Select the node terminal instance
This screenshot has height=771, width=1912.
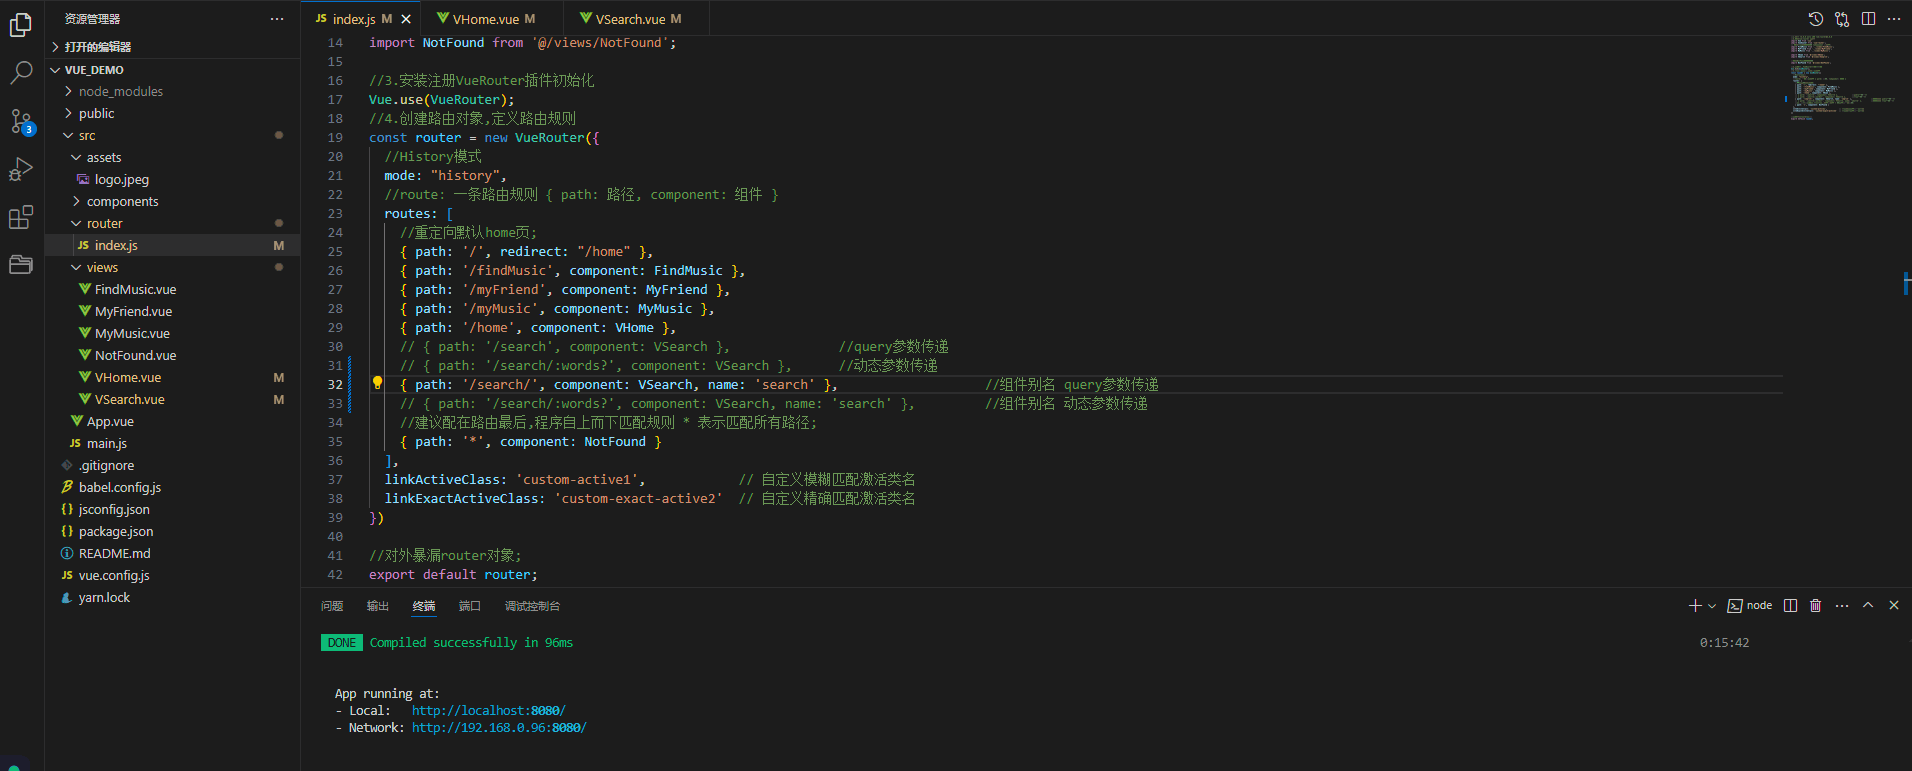click(1750, 606)
